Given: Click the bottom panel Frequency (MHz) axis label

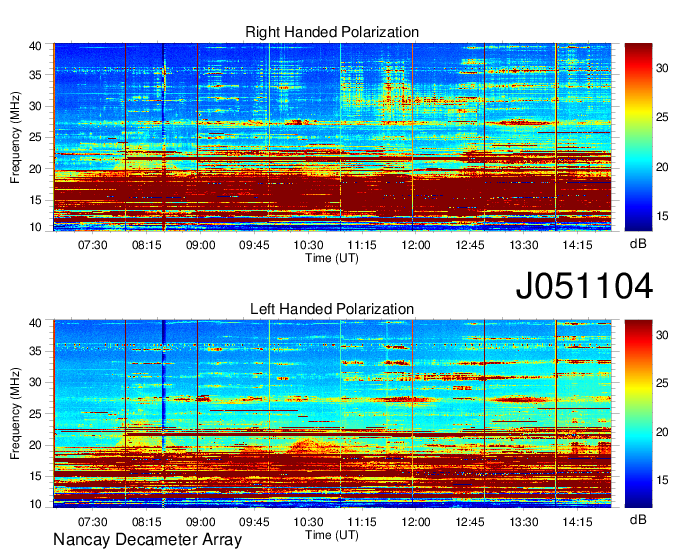Looking at the screenshot, I should 15,414.
